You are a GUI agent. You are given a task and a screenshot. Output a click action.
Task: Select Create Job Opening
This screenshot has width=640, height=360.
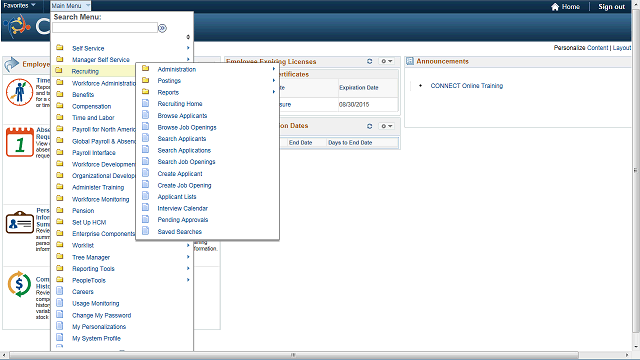click(x=184, y=185)
